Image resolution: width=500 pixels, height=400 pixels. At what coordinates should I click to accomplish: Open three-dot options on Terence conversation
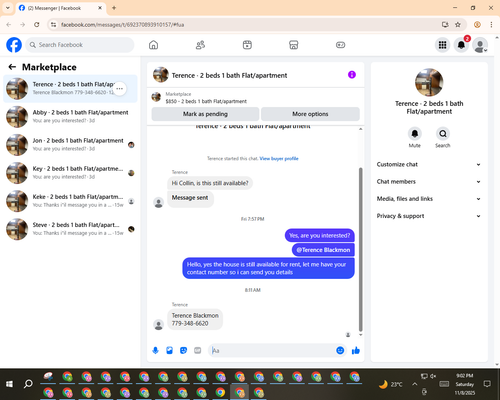(120, 89)
